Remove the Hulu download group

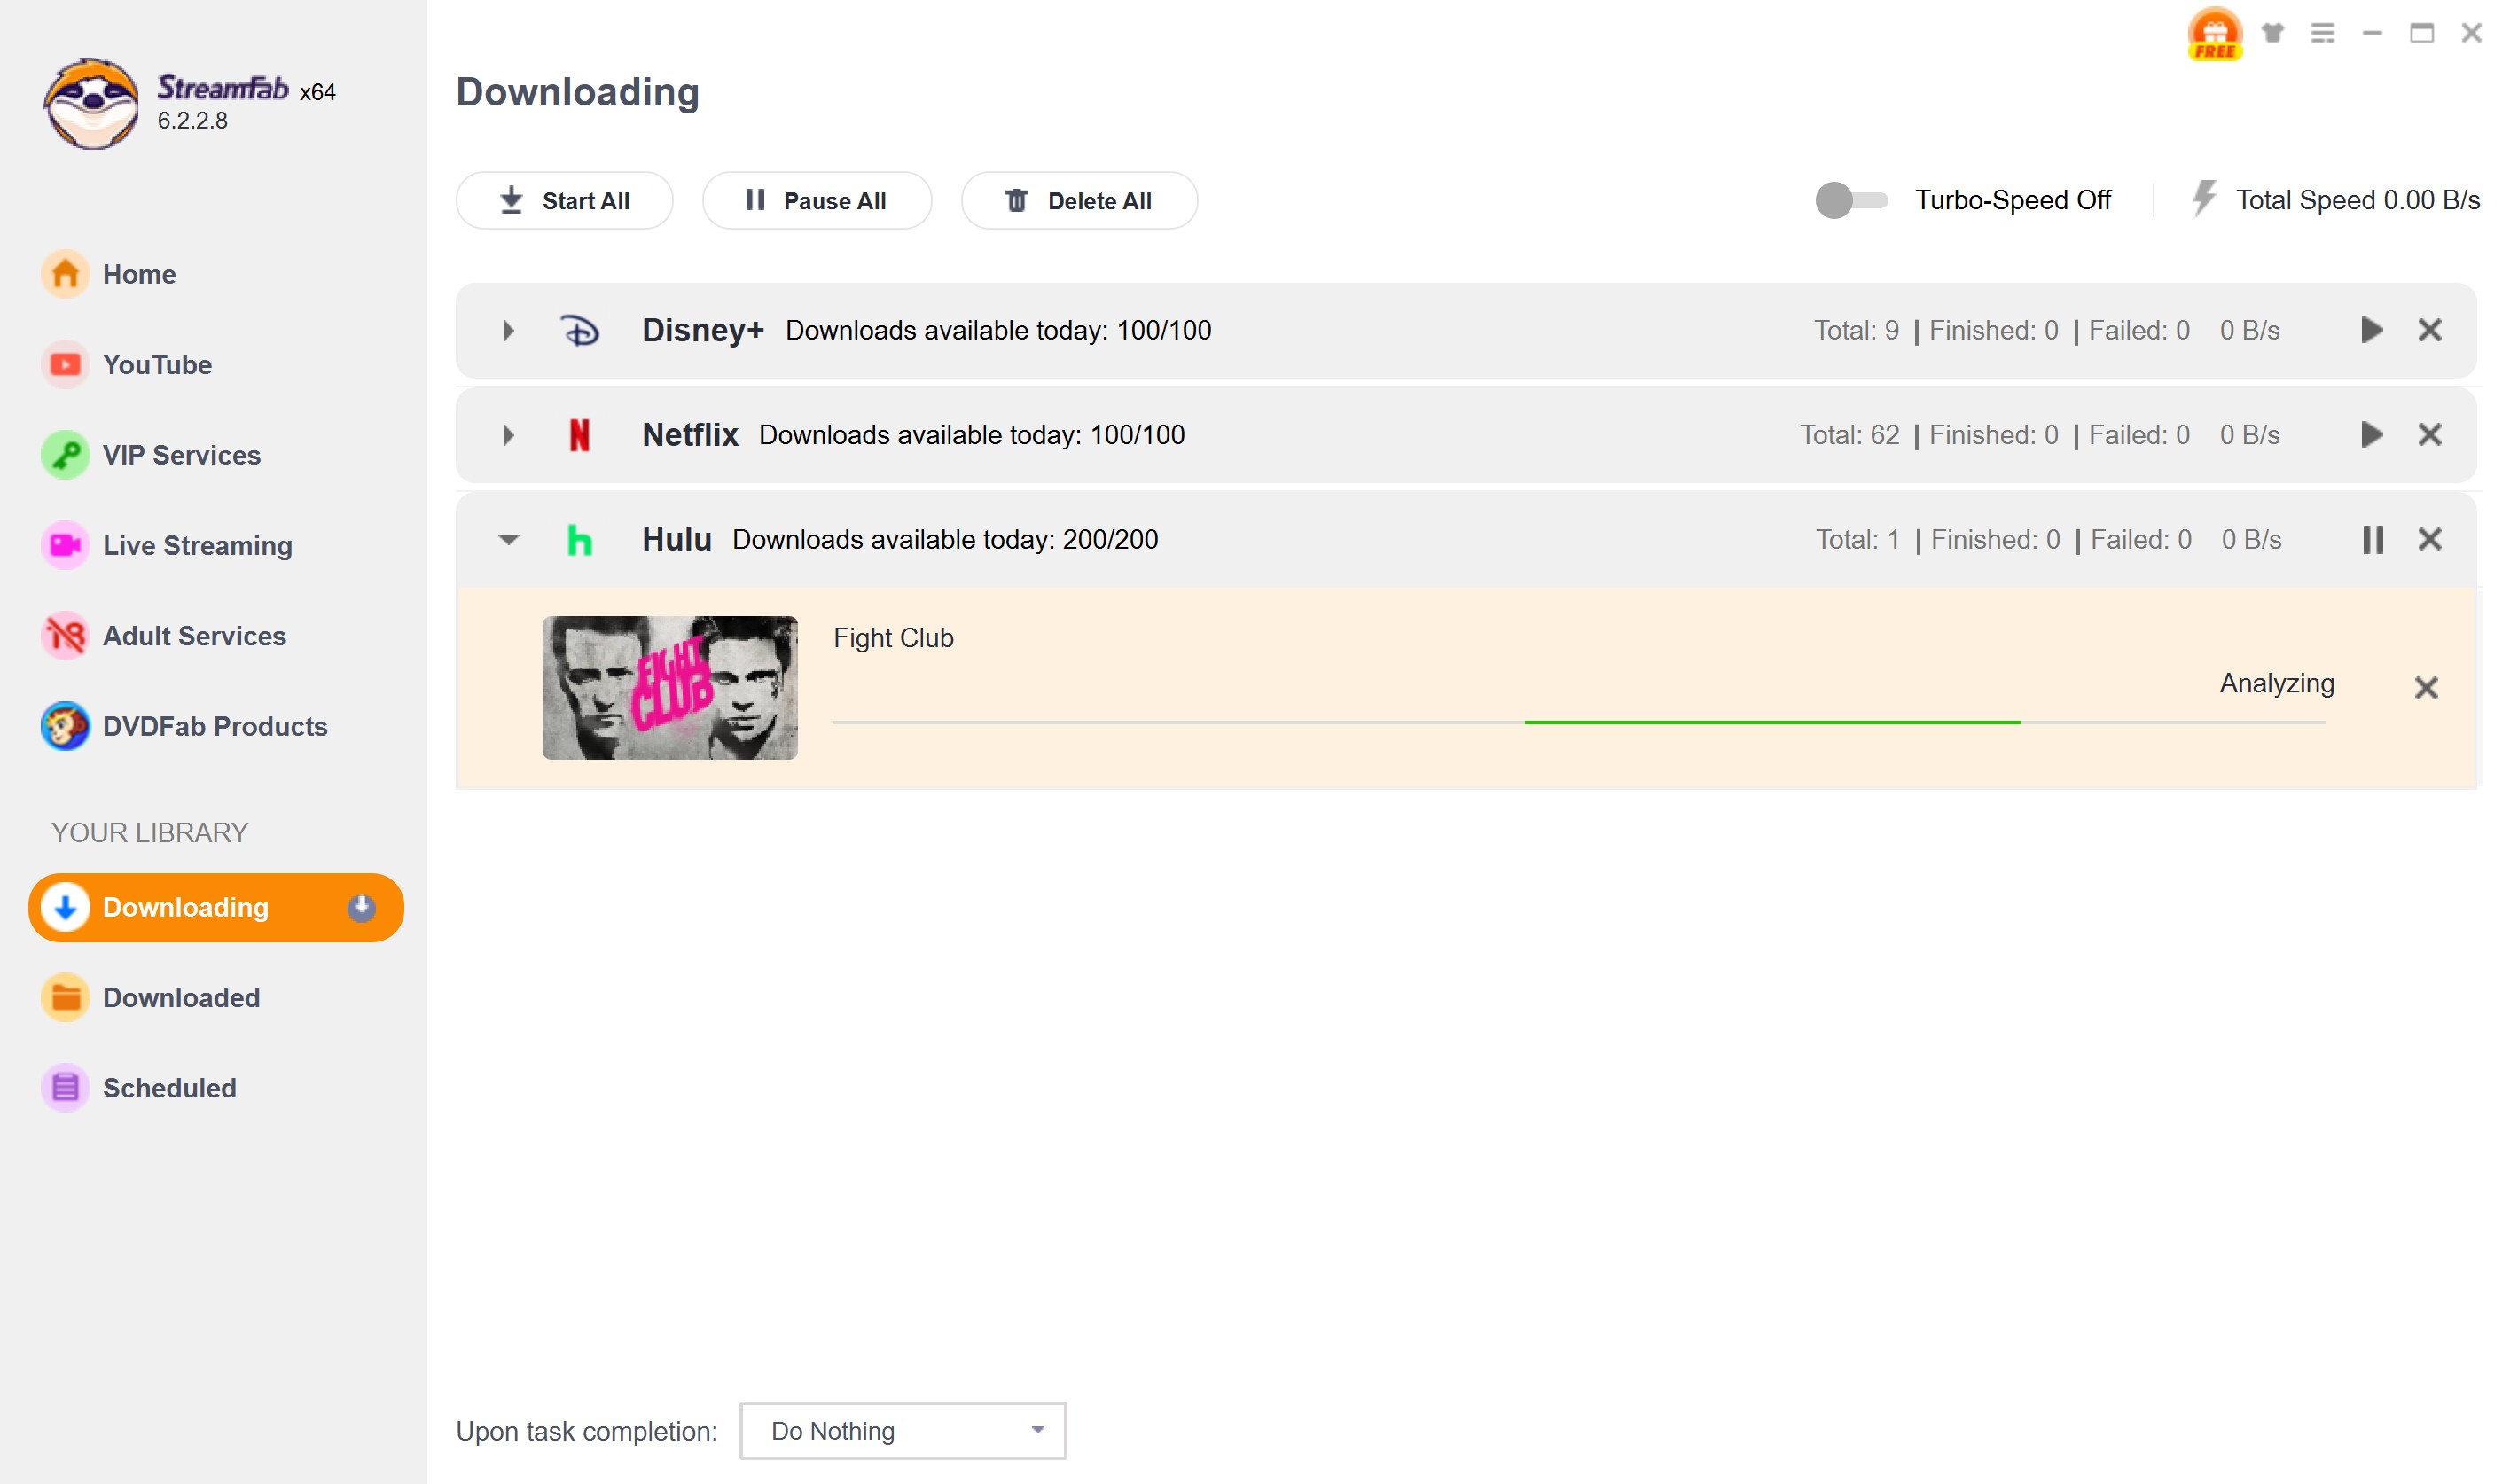(2429, 540)
